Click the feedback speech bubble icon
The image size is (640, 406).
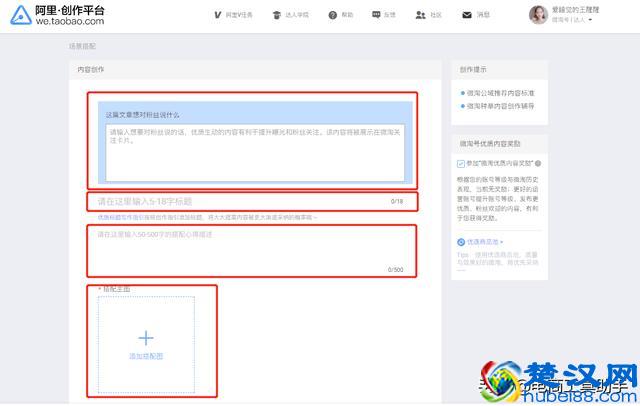(x=376, y=15)
